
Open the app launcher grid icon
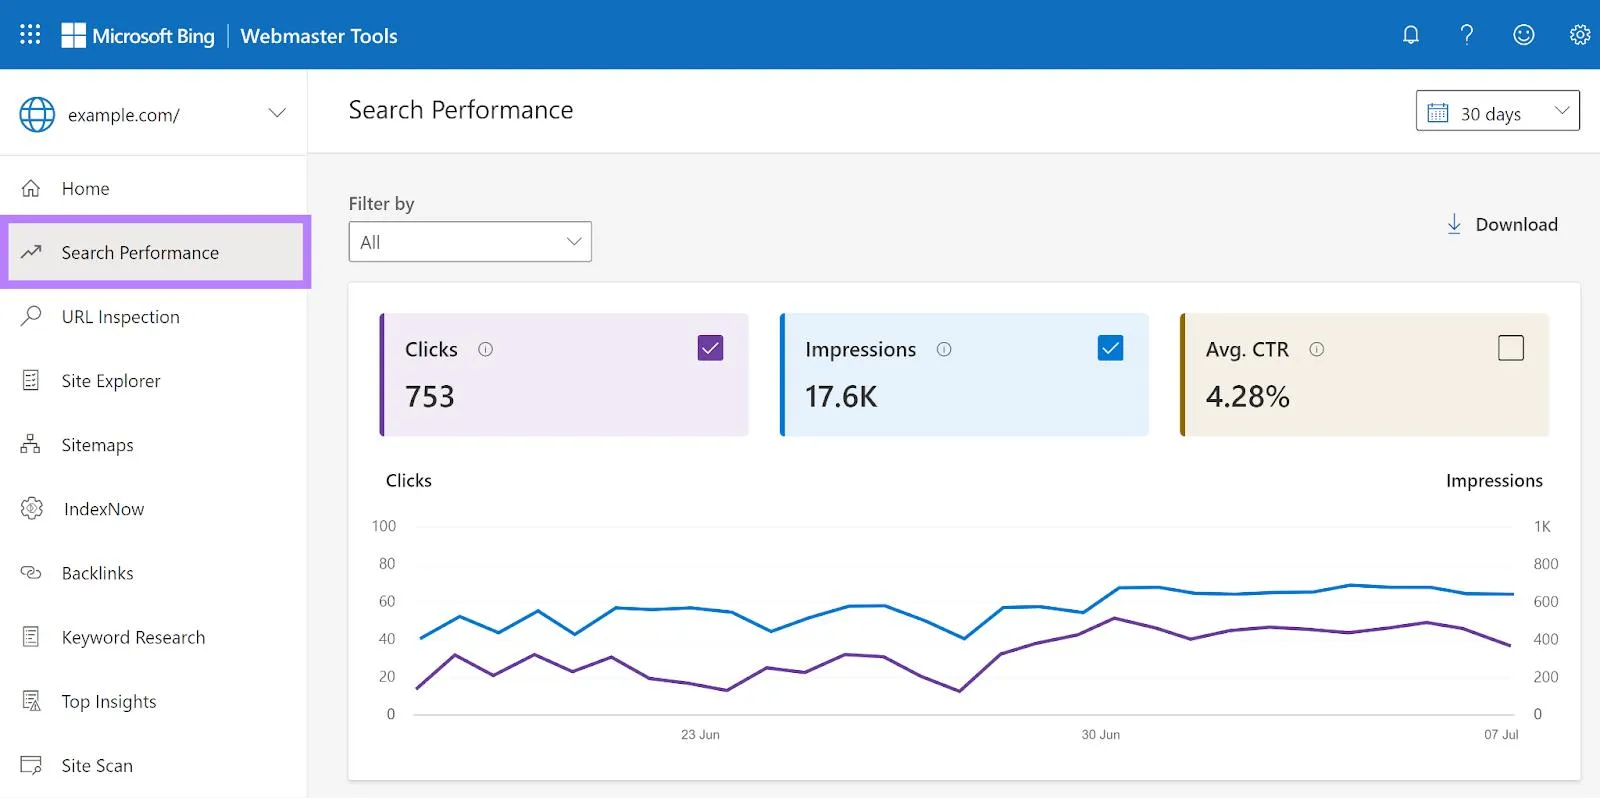coord(30,35)
